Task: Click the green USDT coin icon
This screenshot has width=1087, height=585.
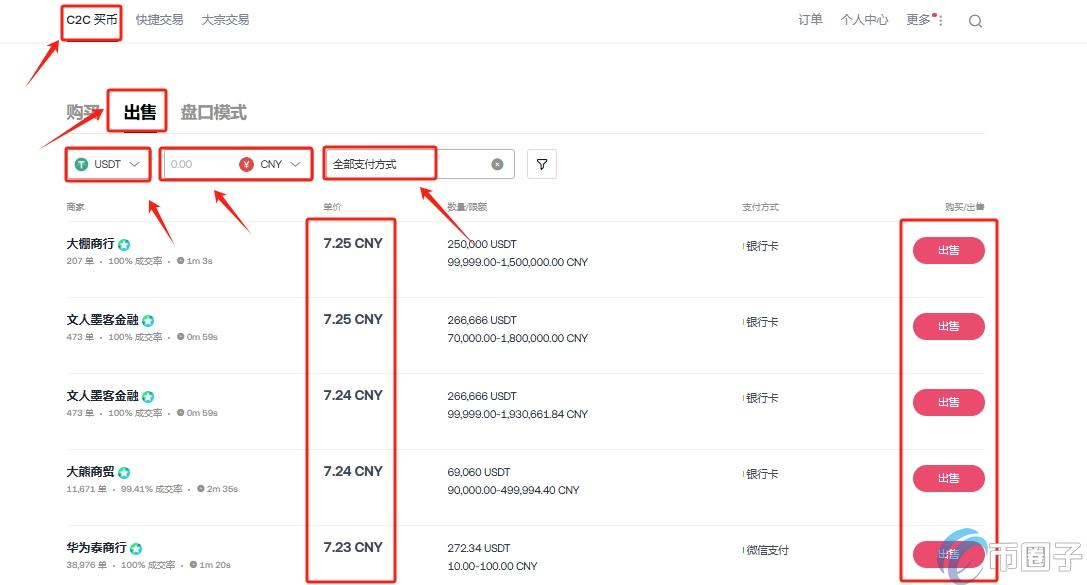Action: (x=82, y=164)
